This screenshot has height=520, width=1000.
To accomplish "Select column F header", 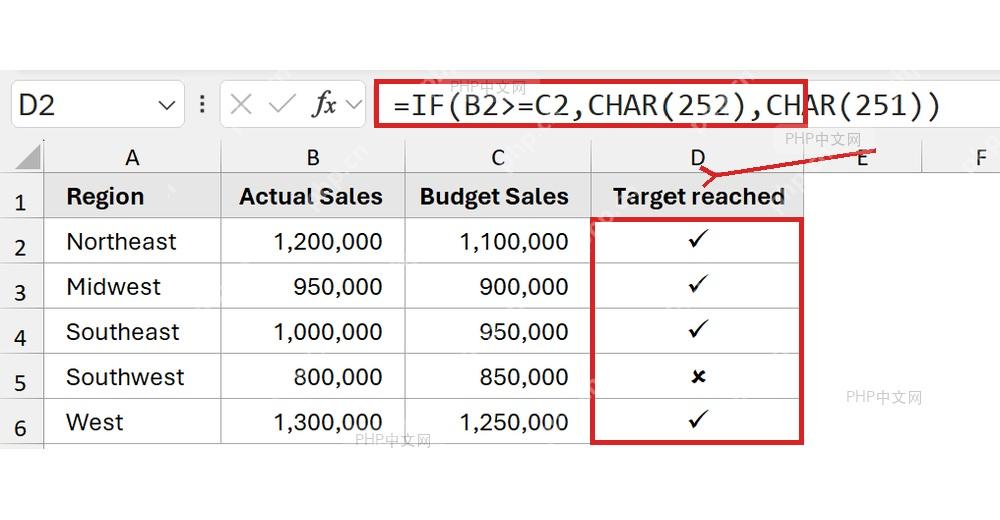I will click(x=980, y=157).
